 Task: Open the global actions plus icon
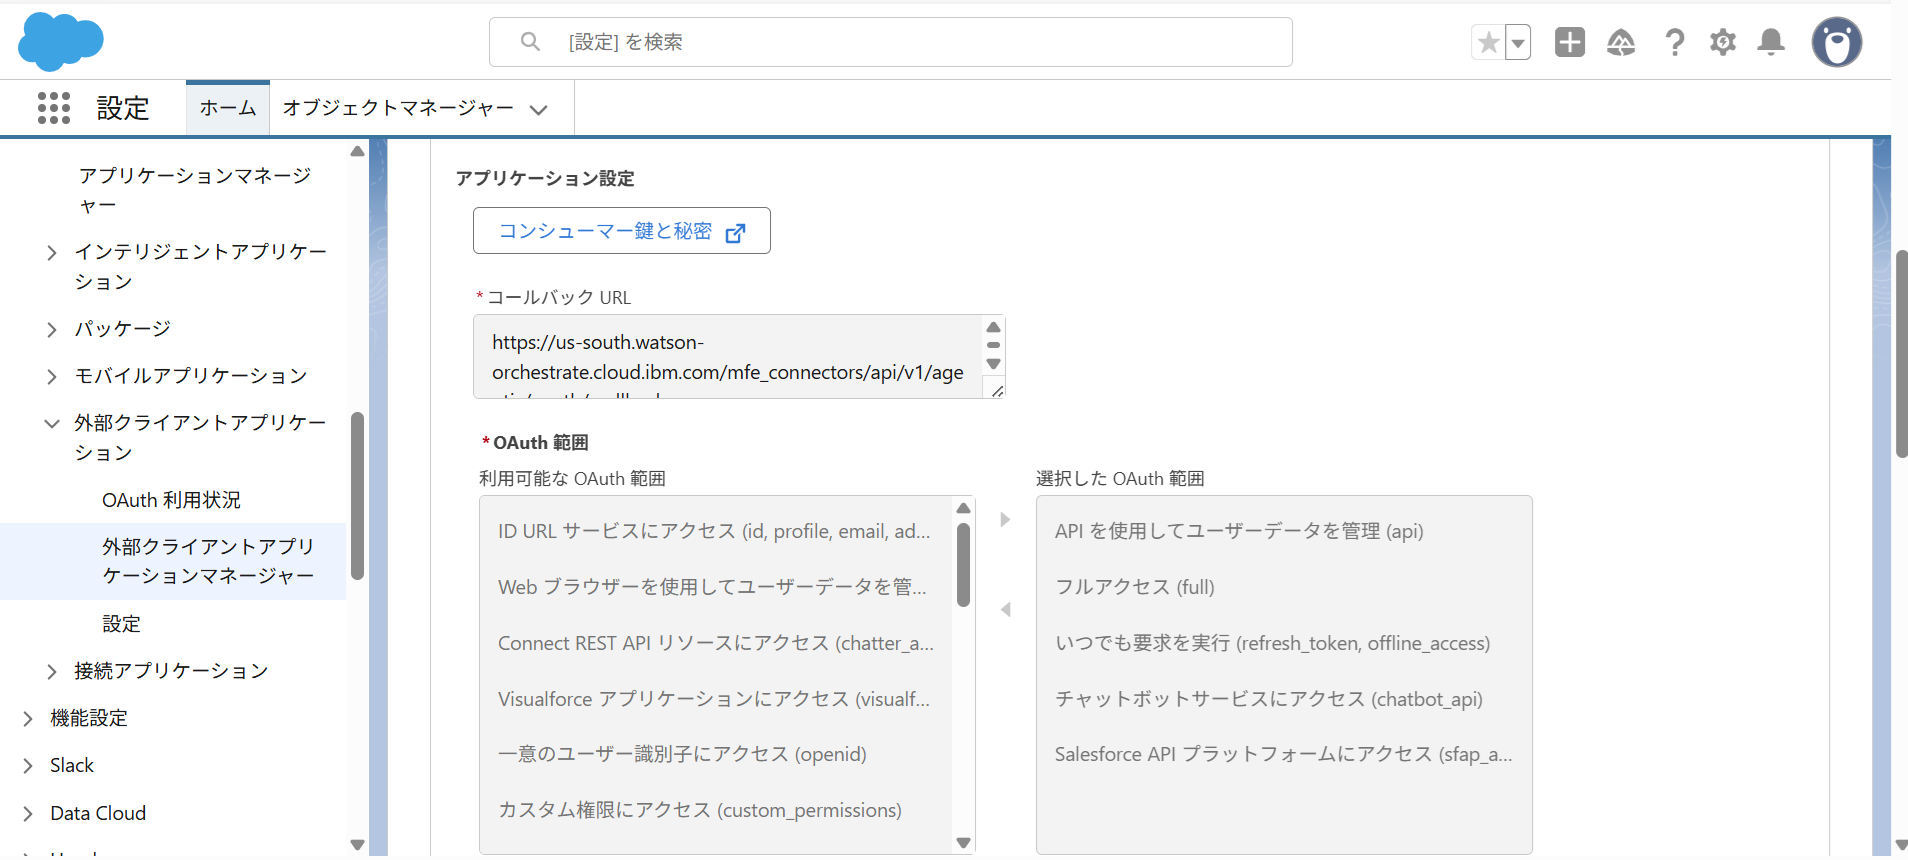[x=1570, y=42]
